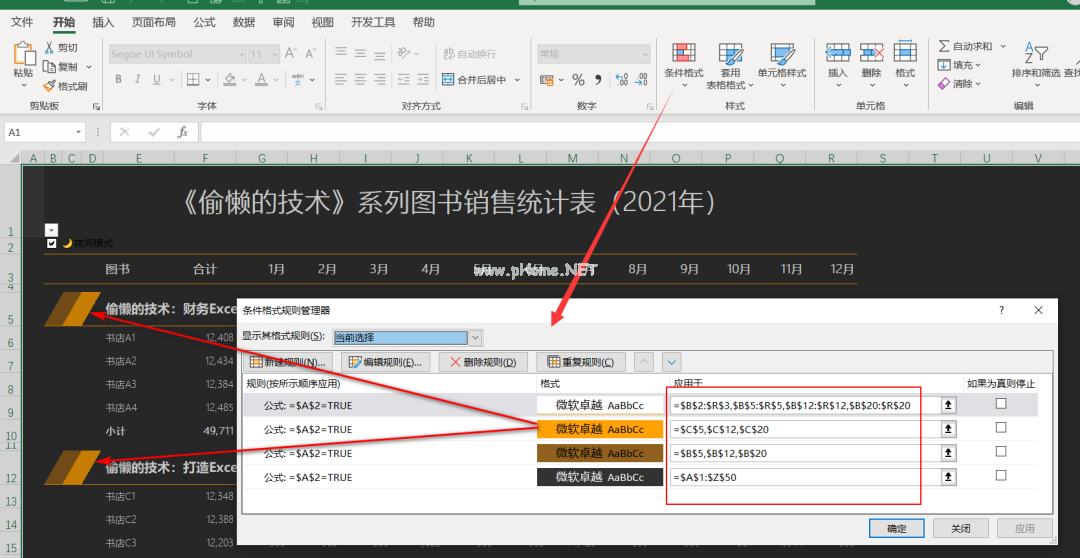This screenshot has width=1080, height=558.
Task: Open the font size 11 dropdown
Action: pyautogui.click(x=275, y=54)
